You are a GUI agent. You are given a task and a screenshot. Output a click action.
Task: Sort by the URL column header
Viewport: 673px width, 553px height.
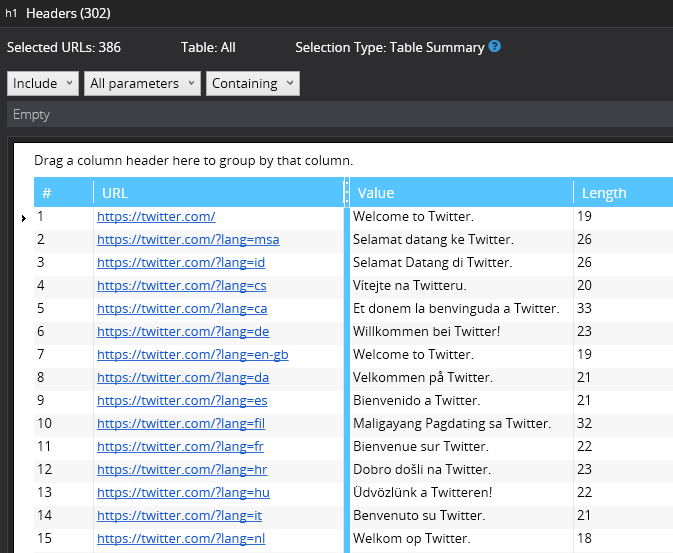tap(218, 193)
